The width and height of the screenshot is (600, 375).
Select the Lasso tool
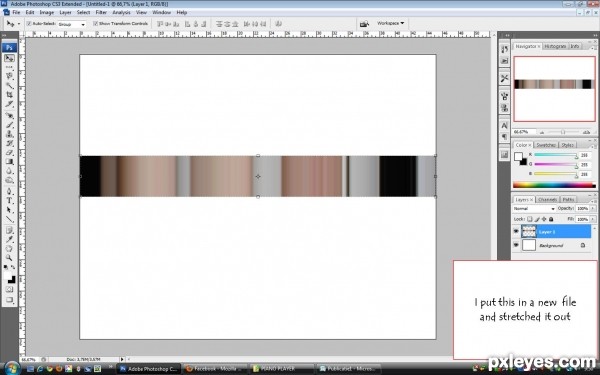point(9,76)
